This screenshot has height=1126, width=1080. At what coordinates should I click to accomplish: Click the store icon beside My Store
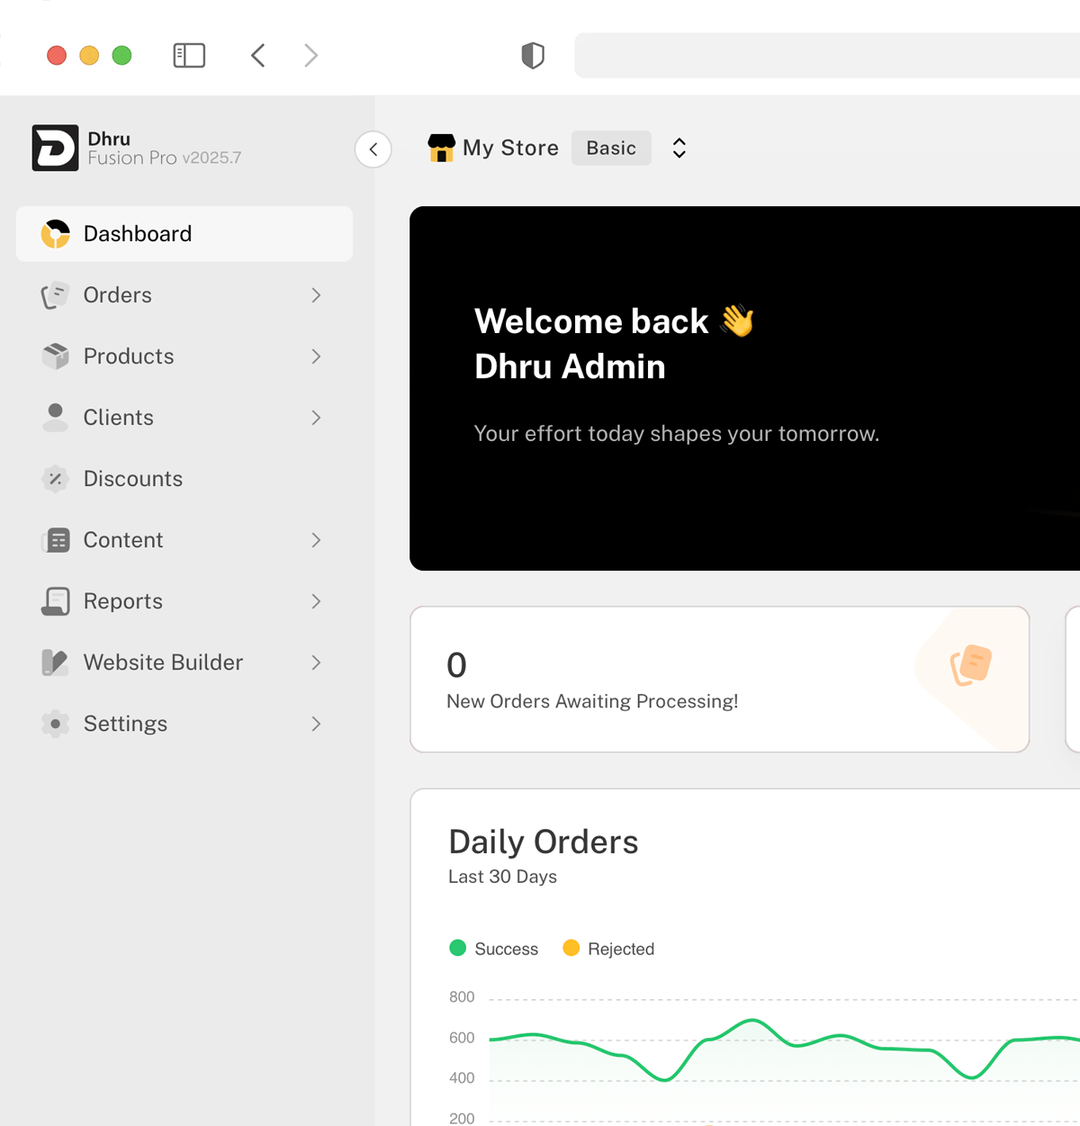pyautogui.click(x=439, y=147)
